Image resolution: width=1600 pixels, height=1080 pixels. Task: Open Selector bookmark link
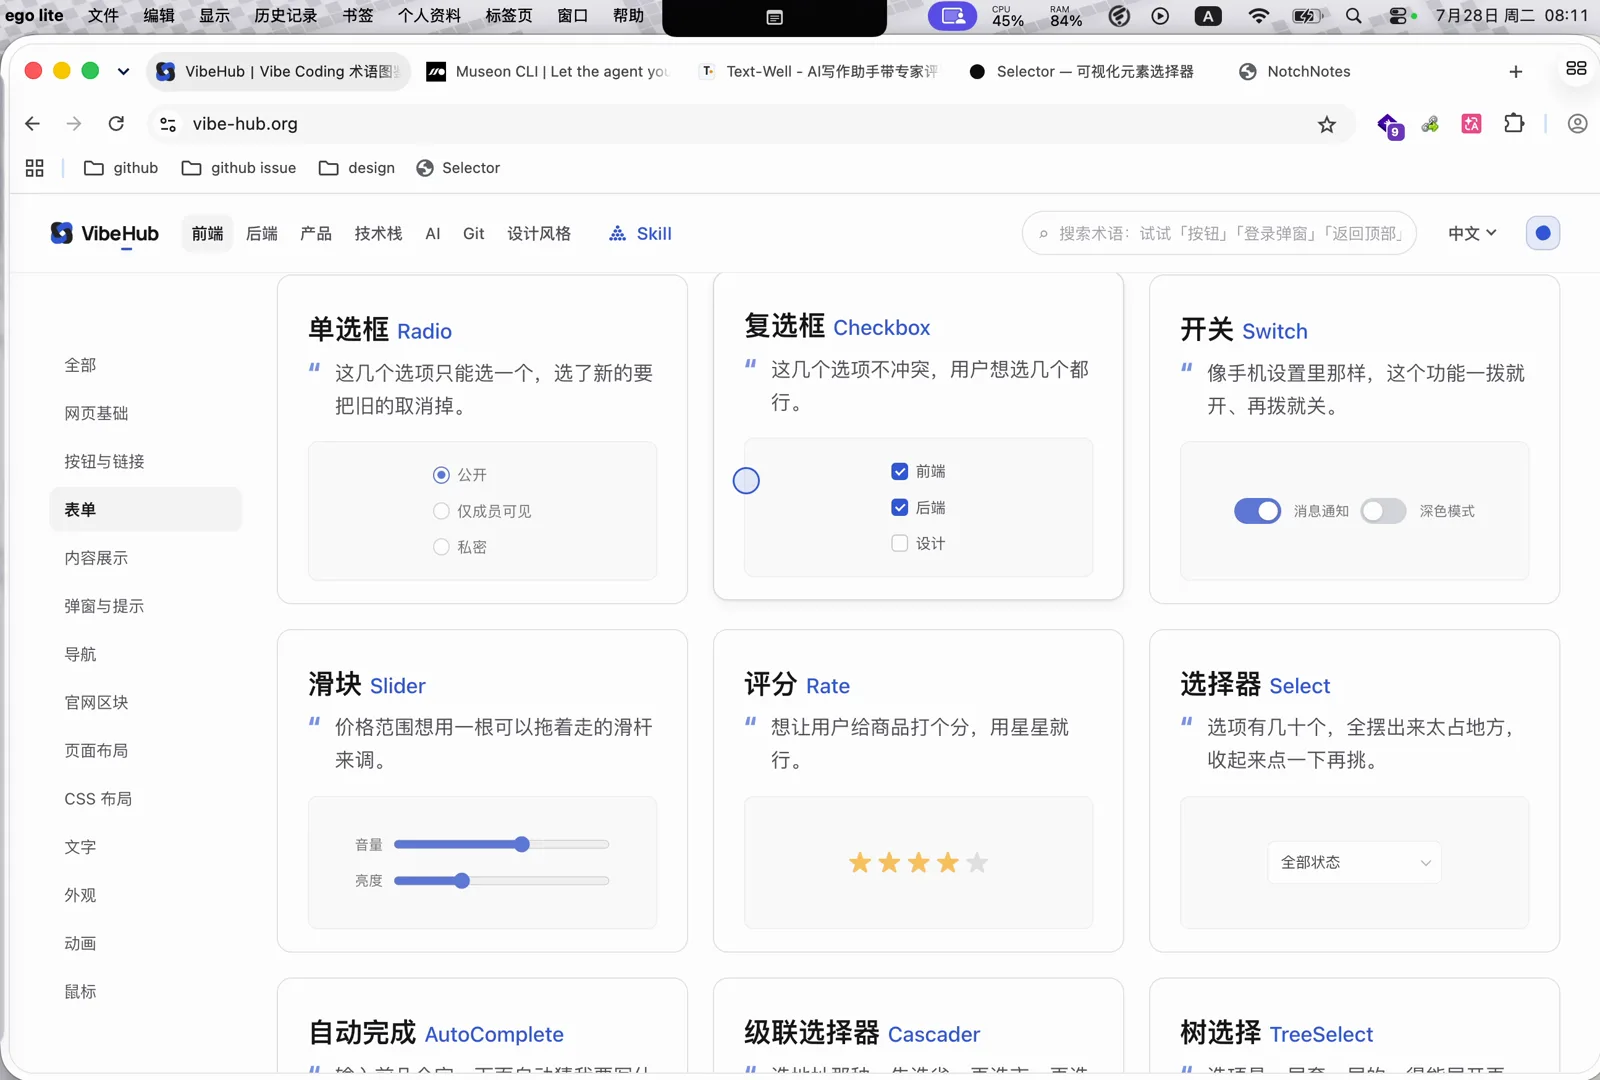pyautogui.click(x=458, y=168)
